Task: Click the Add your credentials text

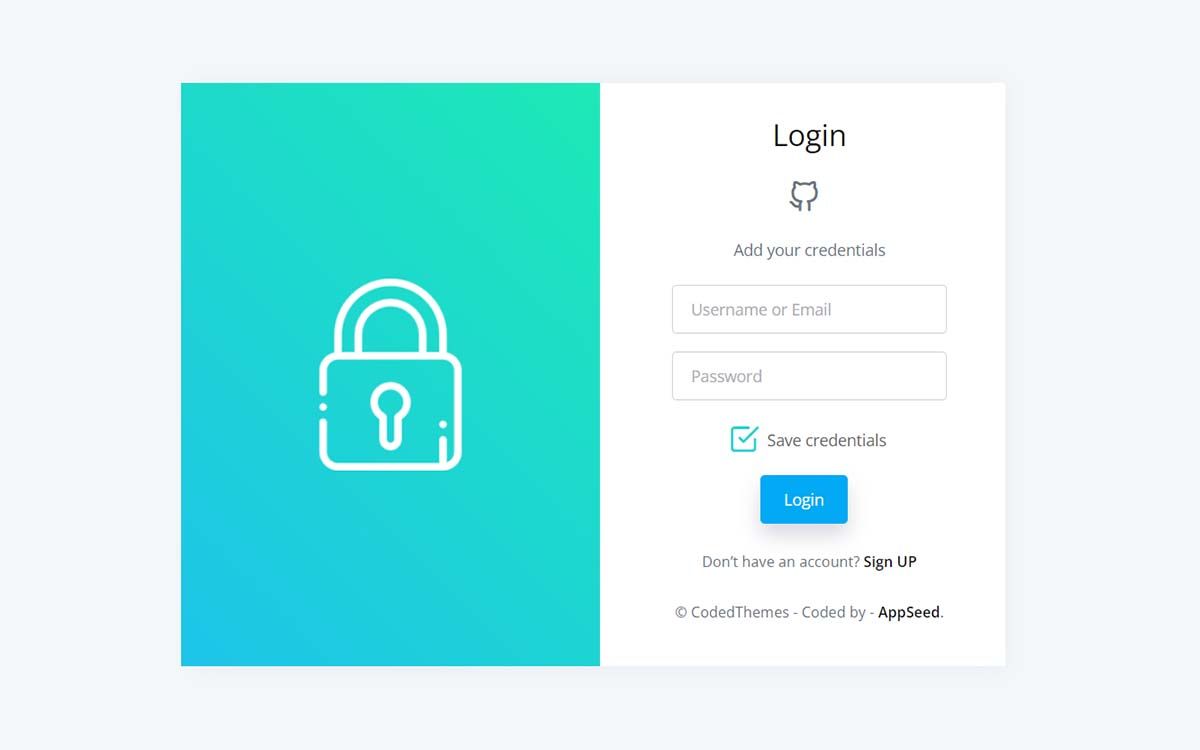Action: pyautogui.click(x=809, y=250)
